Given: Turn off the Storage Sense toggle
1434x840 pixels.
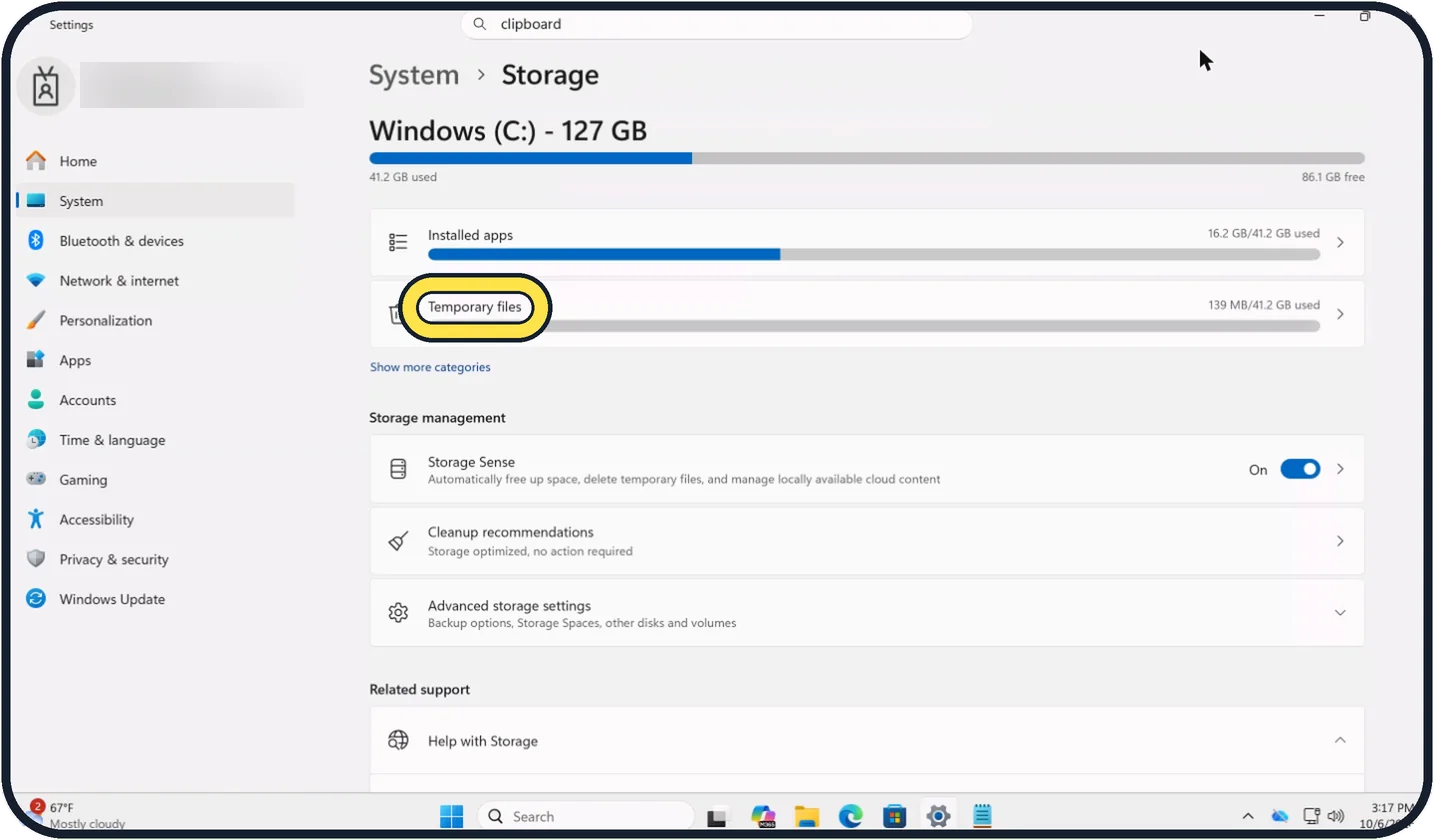Looking at the screenshot, I should pyautogui.click(x=1300, y=469).
